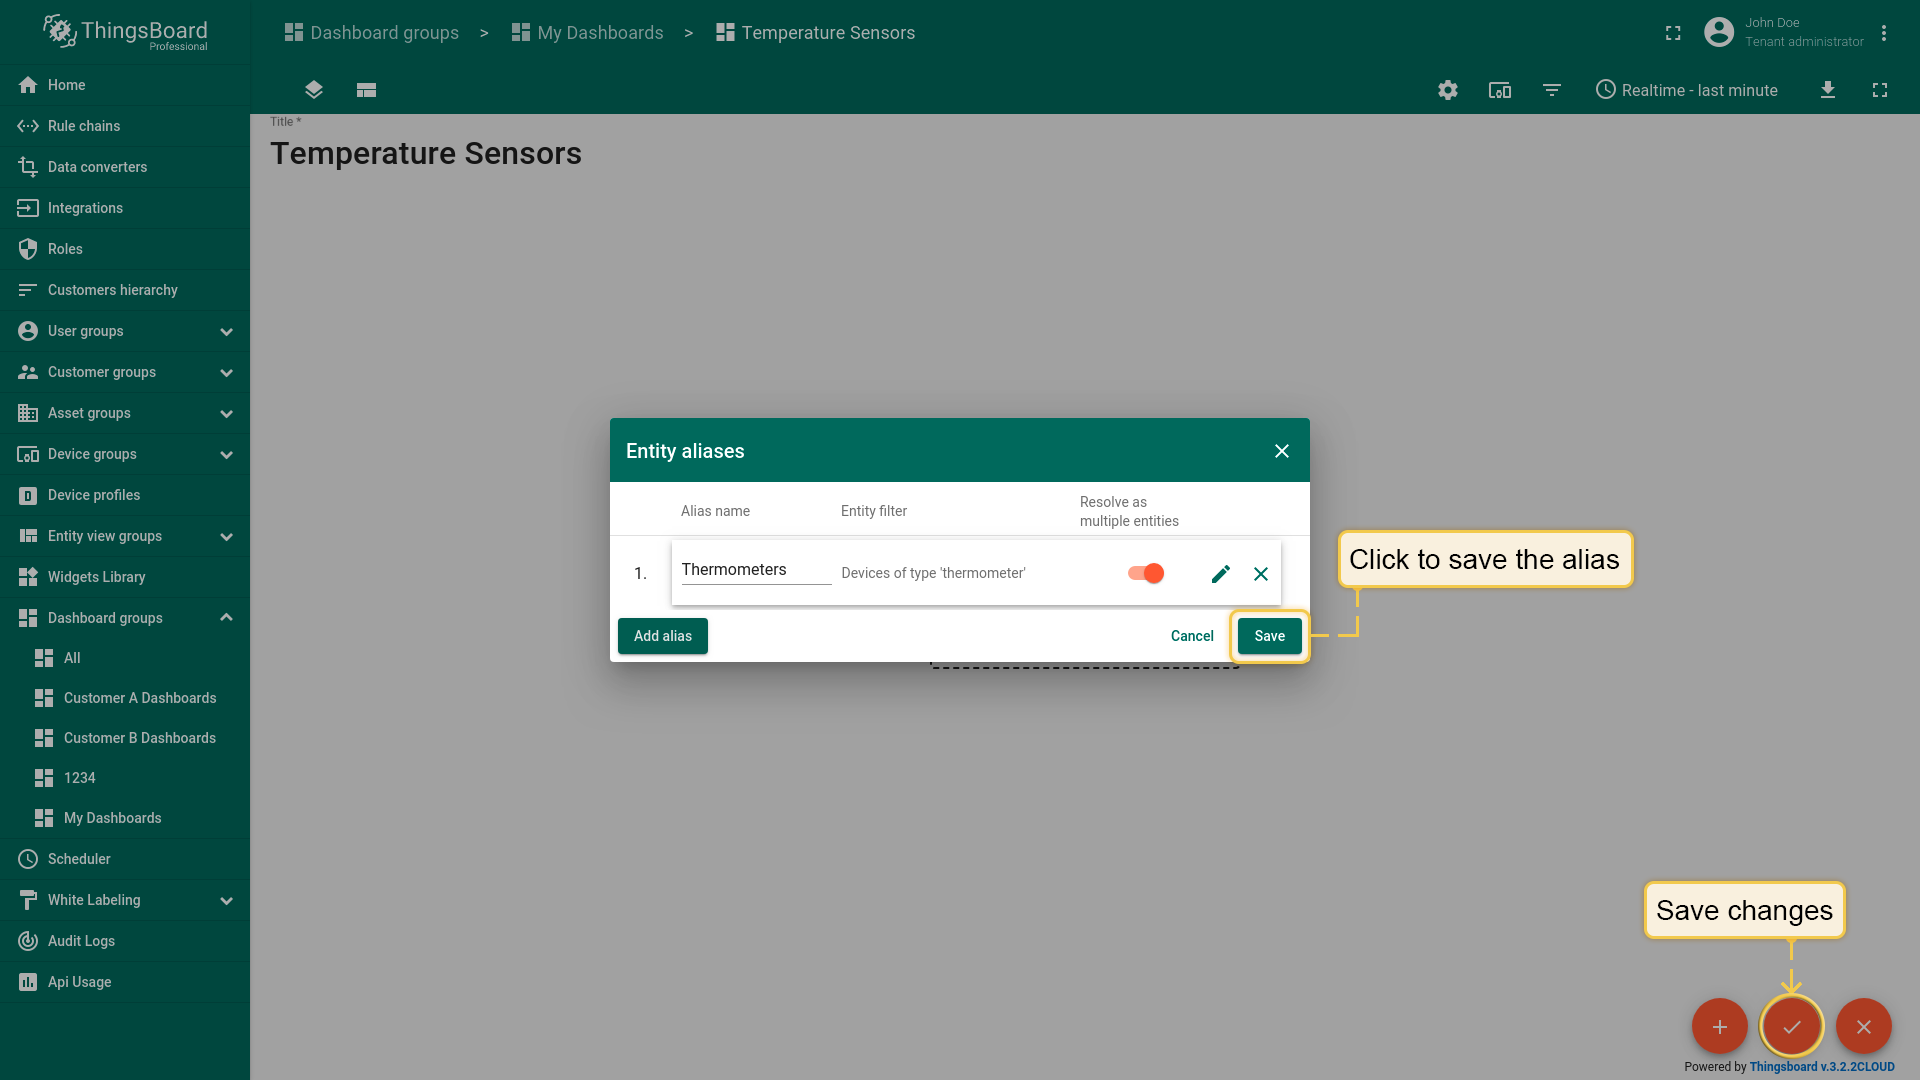The height and width of the screenshot is (1080, 1920).
Task: Open Widgets Library menu item
Action: [96, 577]
